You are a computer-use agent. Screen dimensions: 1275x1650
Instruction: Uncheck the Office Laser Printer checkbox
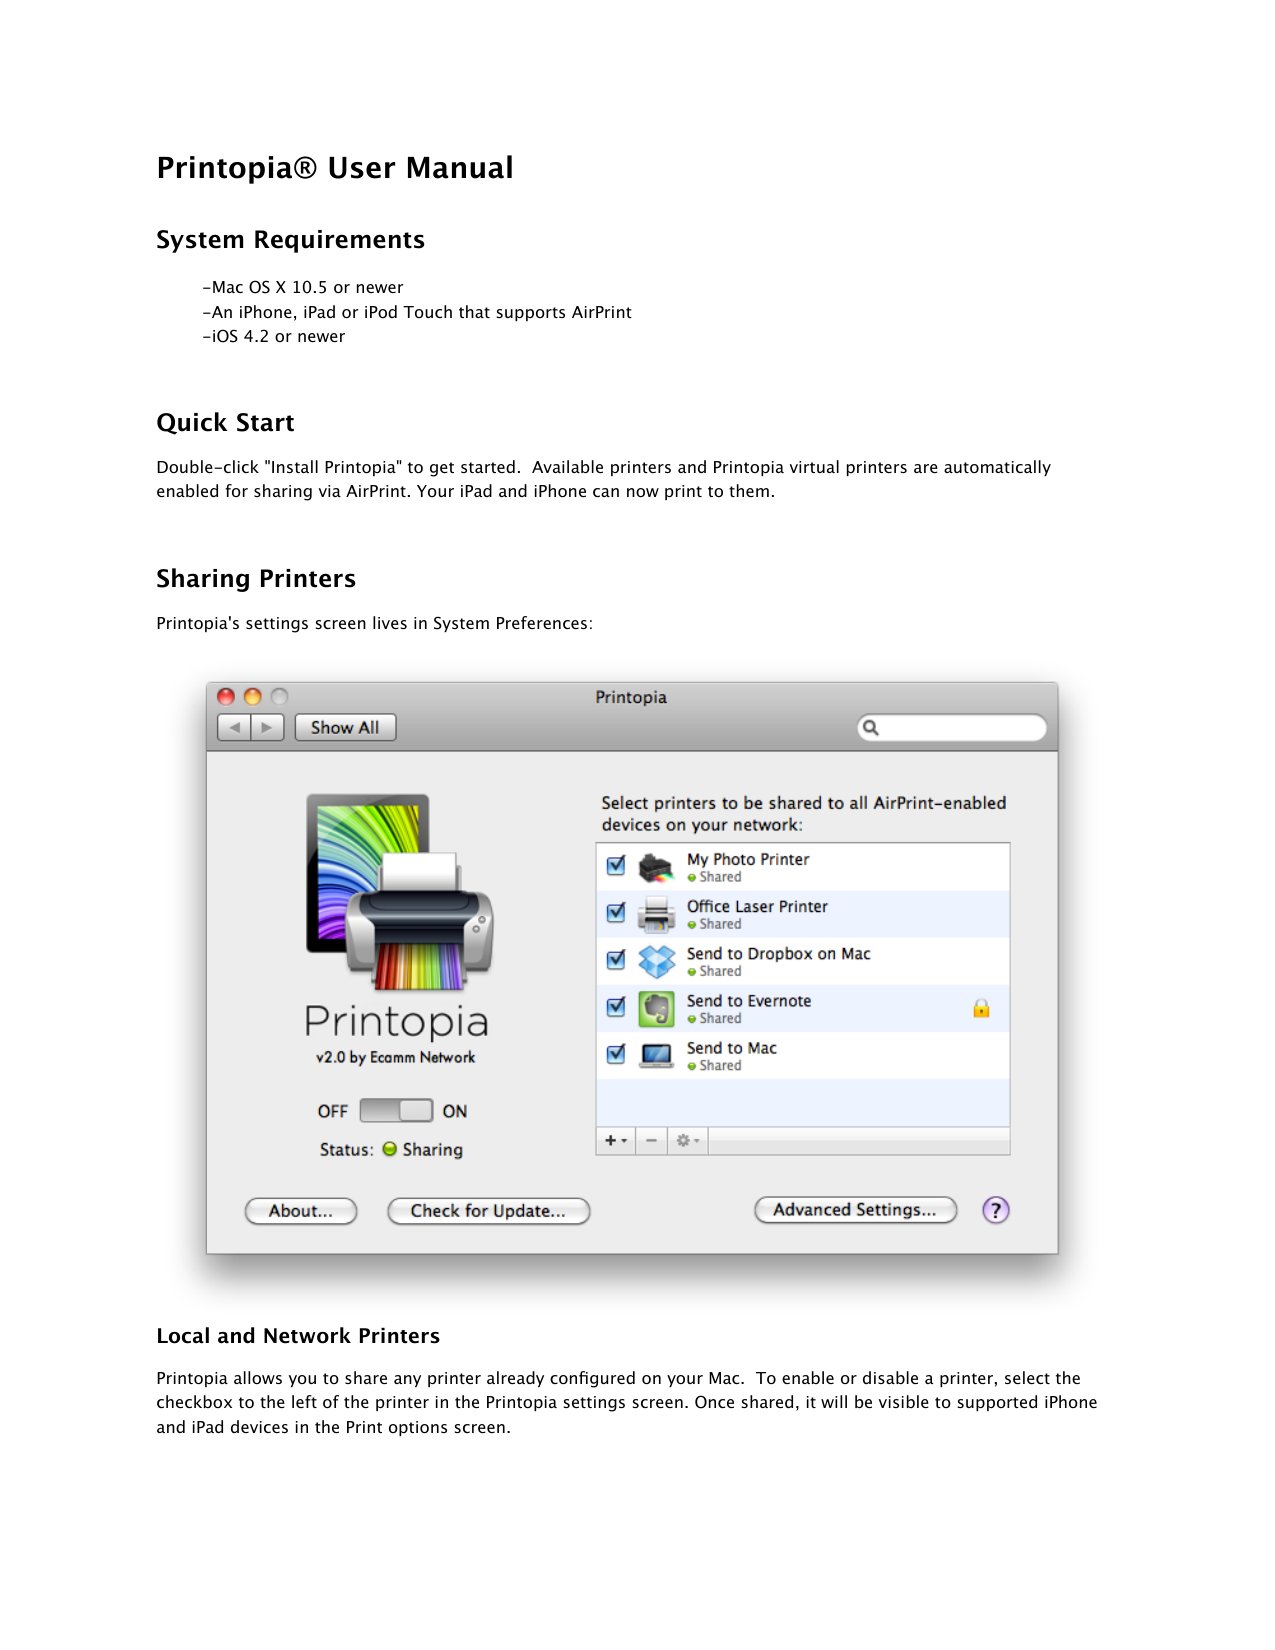pyautogui.click(x=616, y=912)
